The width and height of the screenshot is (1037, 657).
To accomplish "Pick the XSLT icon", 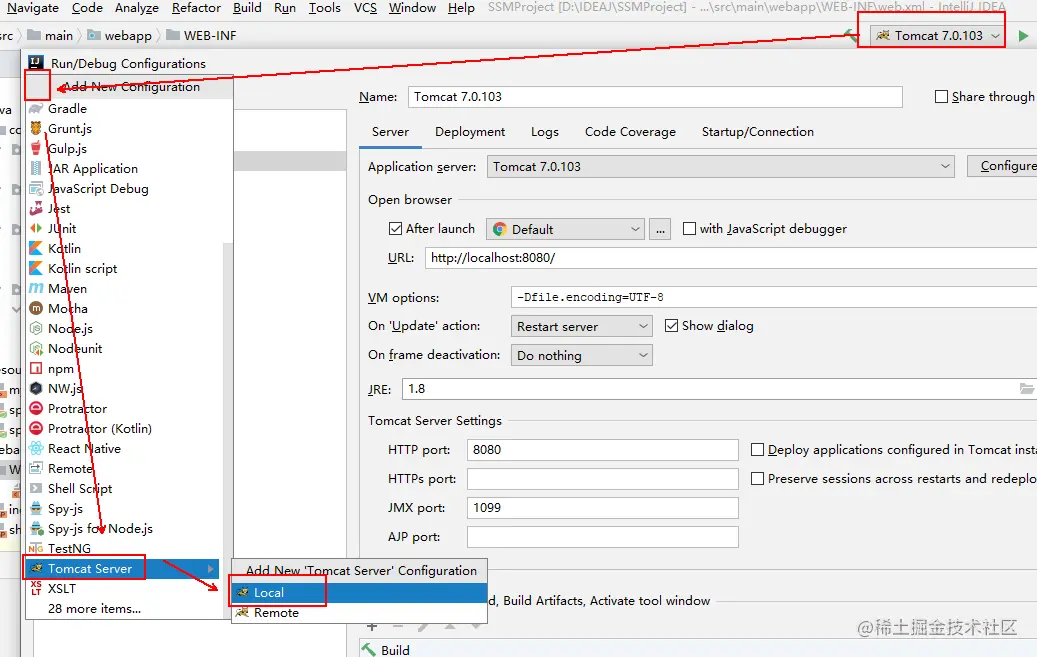I will (36, 588).
